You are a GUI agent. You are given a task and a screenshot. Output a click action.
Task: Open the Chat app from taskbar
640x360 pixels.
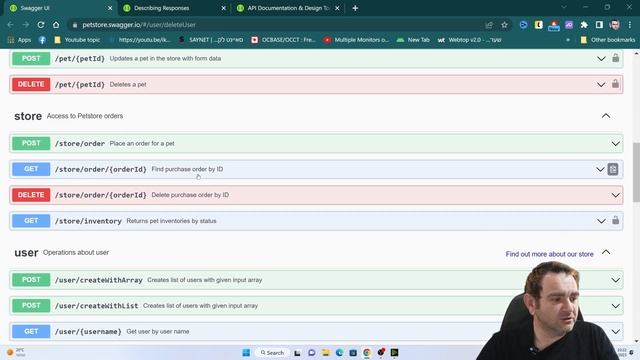coord(311,352)
